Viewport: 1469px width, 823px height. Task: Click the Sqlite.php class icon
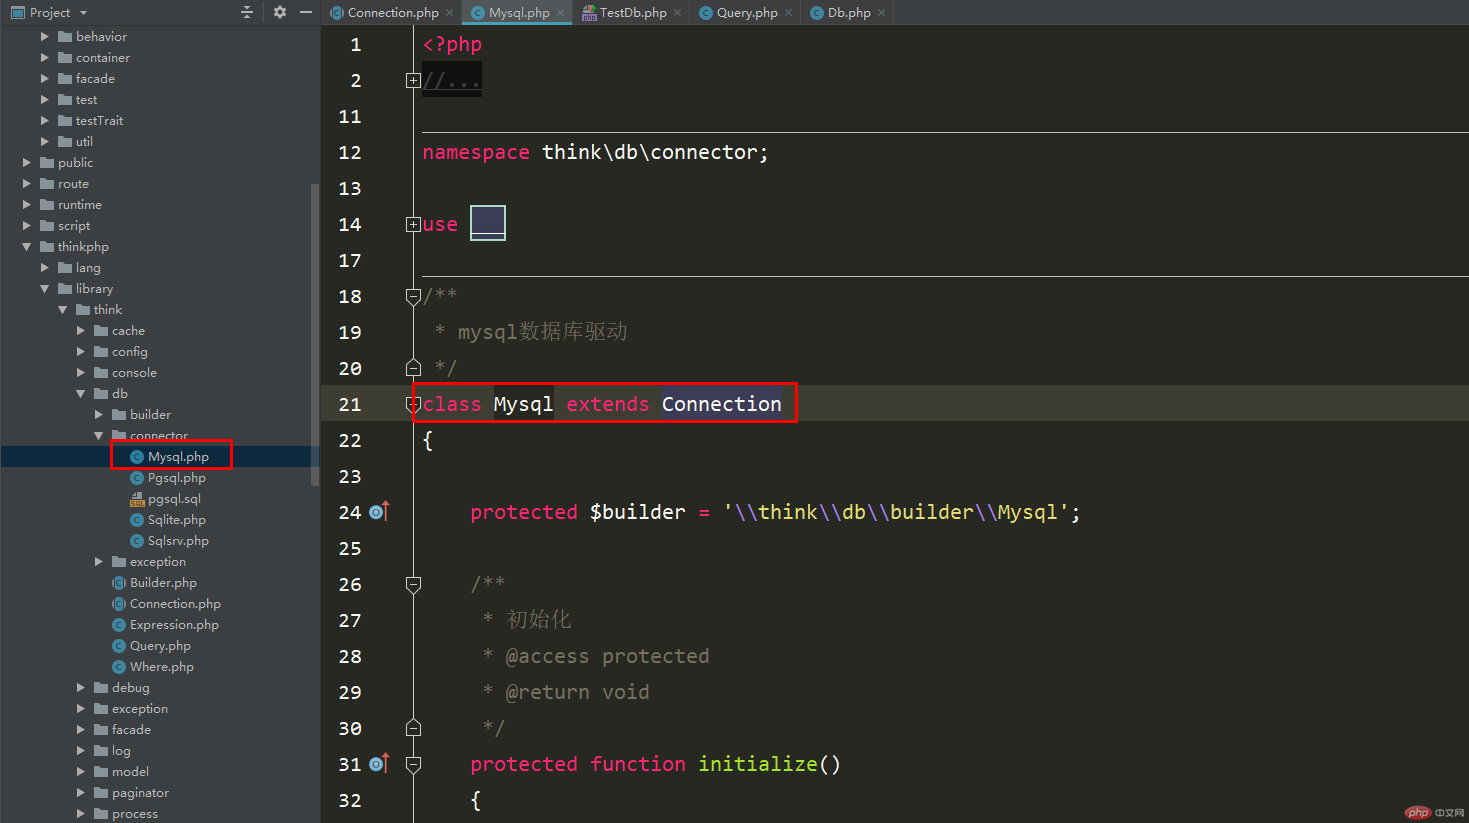coord(137,520)
